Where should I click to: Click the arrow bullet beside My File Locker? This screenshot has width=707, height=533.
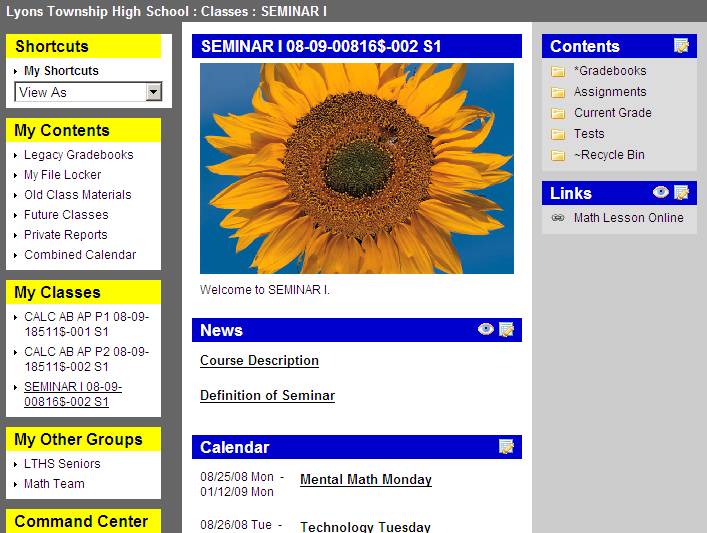click(x=15, y=175)
